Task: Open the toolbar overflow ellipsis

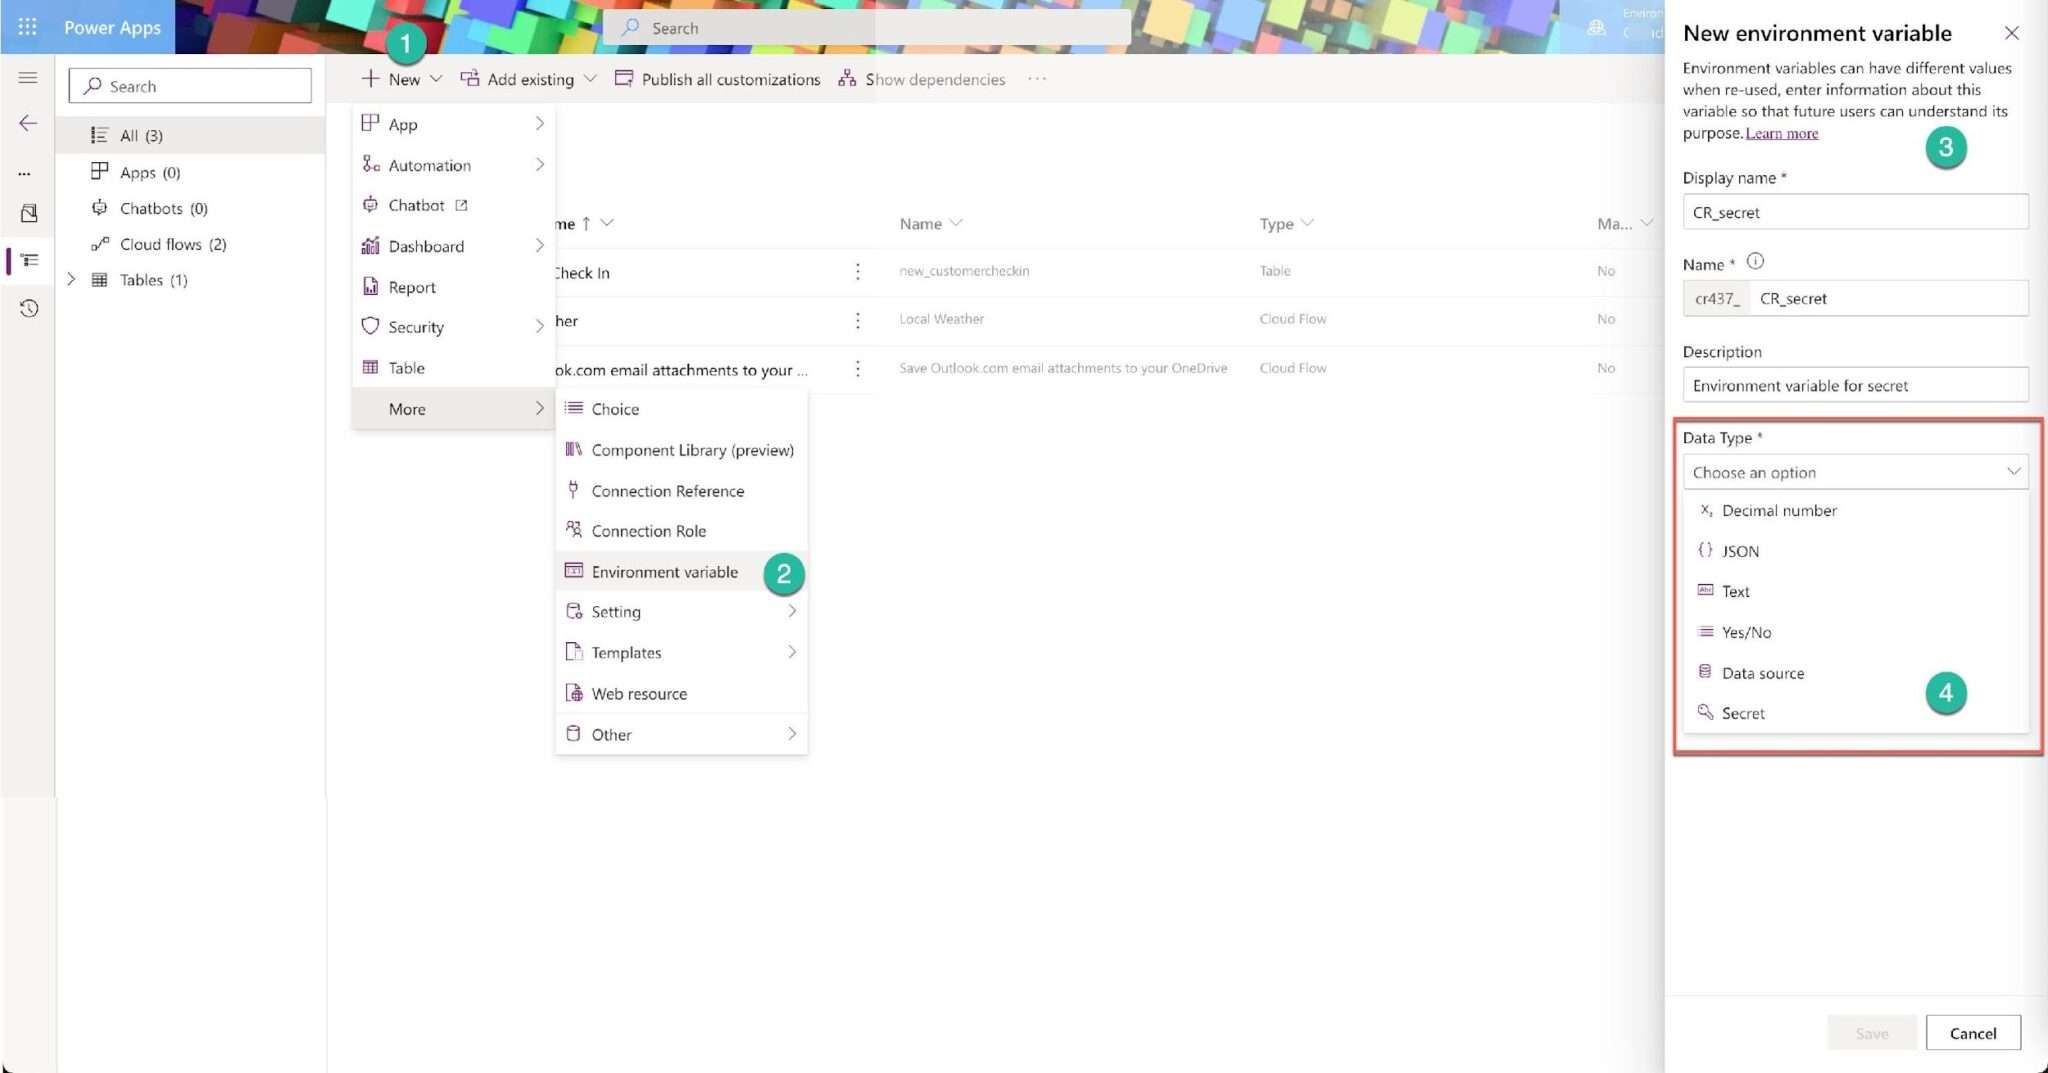Action: point(1037,79)
